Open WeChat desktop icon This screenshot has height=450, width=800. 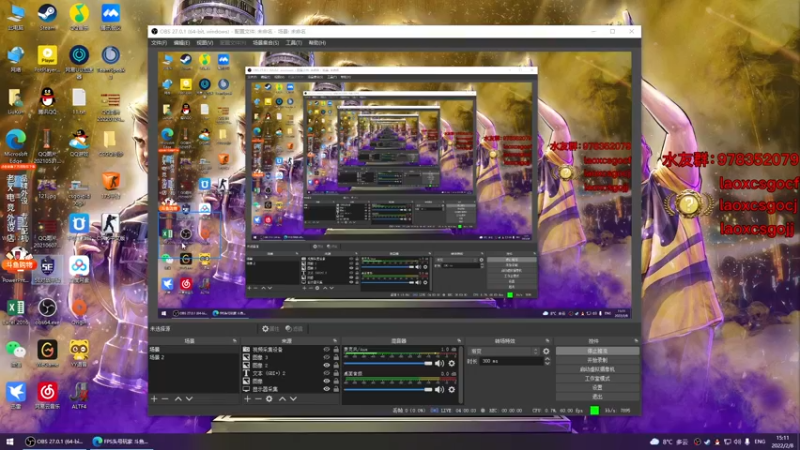16,353
